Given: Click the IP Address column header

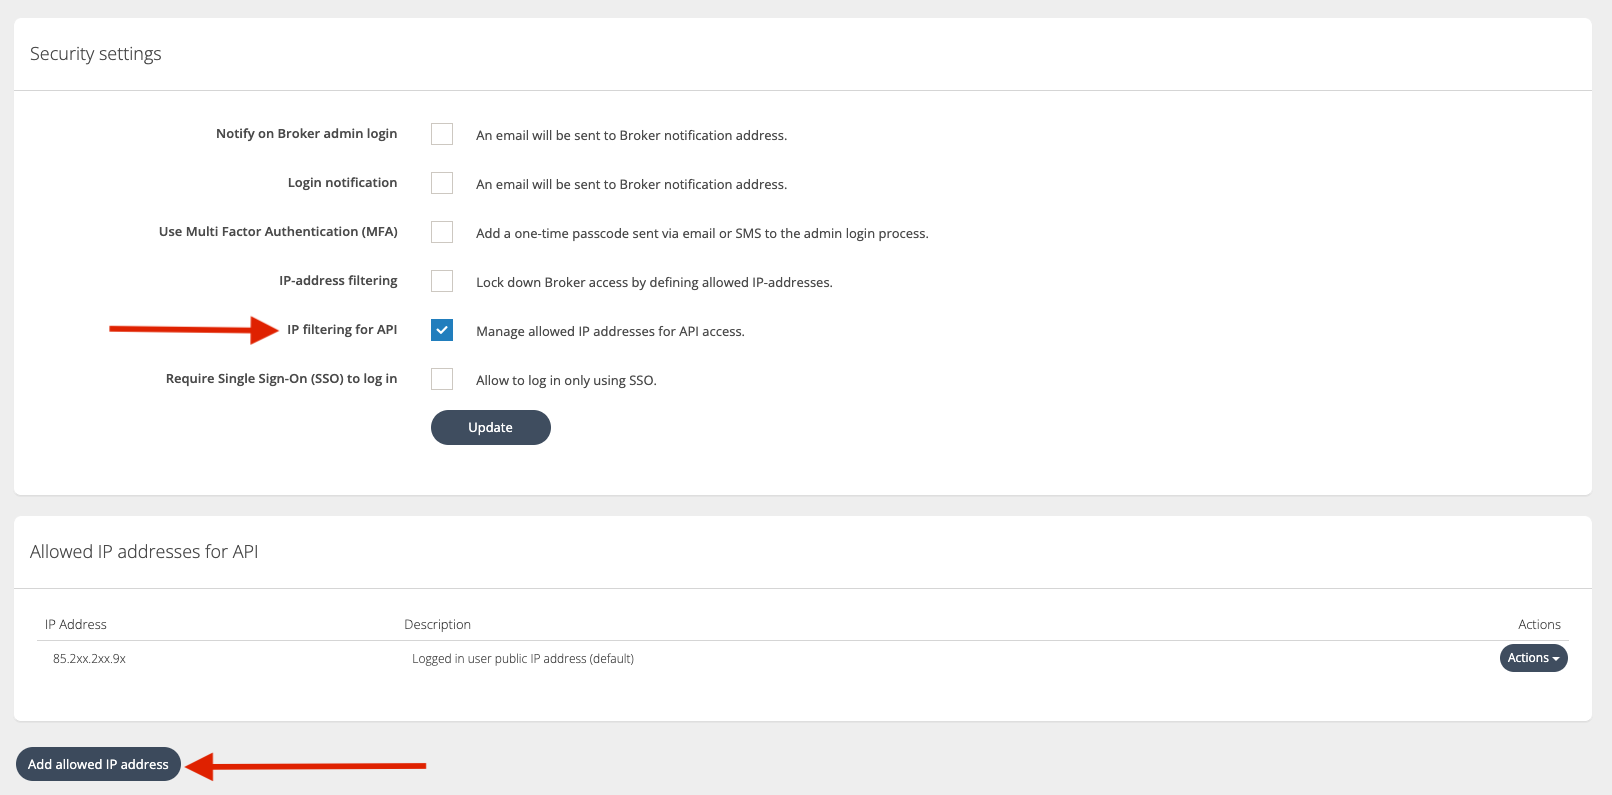Looking at the screenshot, I should pyautogui.click(x=76, y=624).
